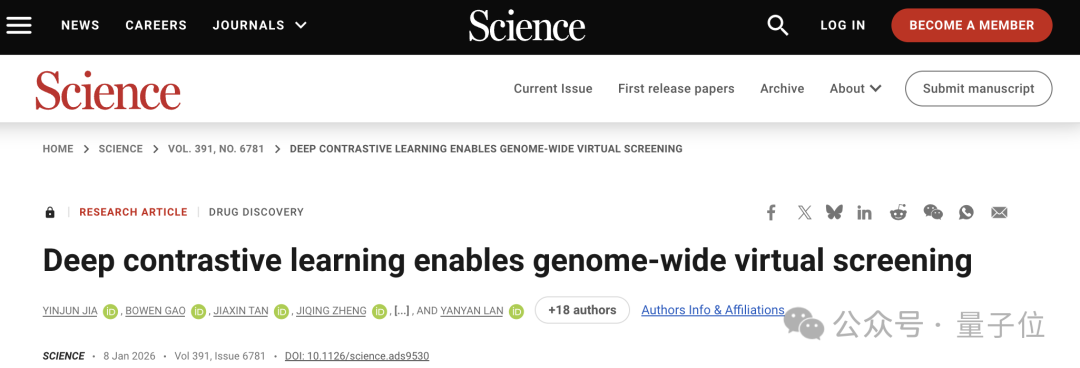The height and width of the screenshot is (368, 1080).
Task: Click the search magnifier icon
Action: click(778, 25)
